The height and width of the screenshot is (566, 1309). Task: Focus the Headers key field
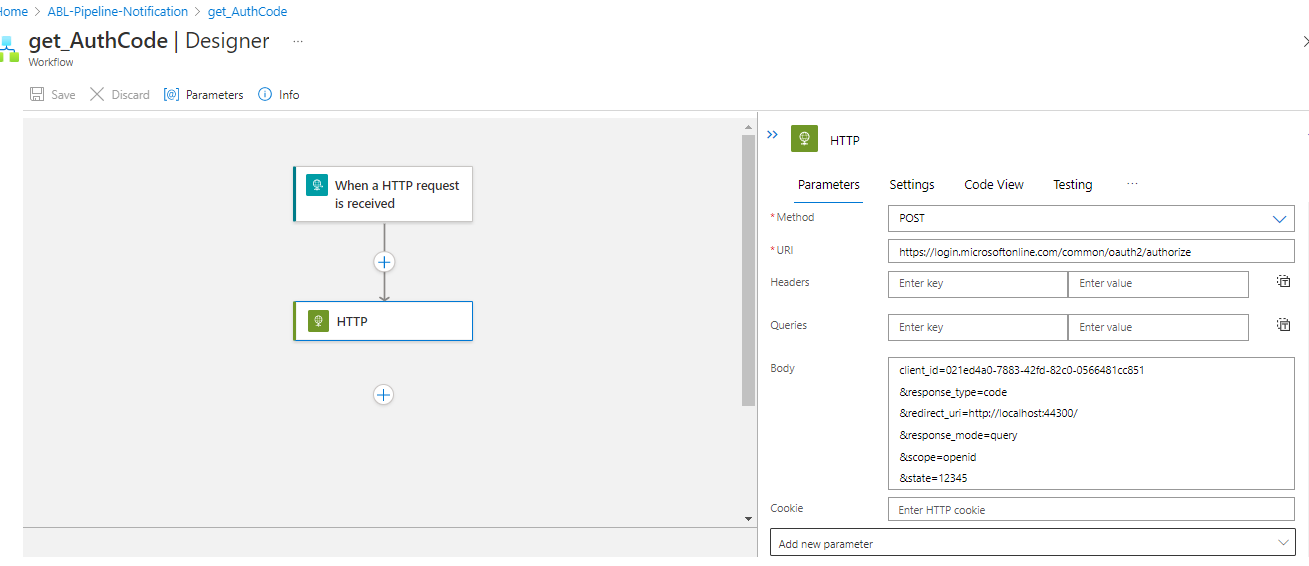coord(978,284)
